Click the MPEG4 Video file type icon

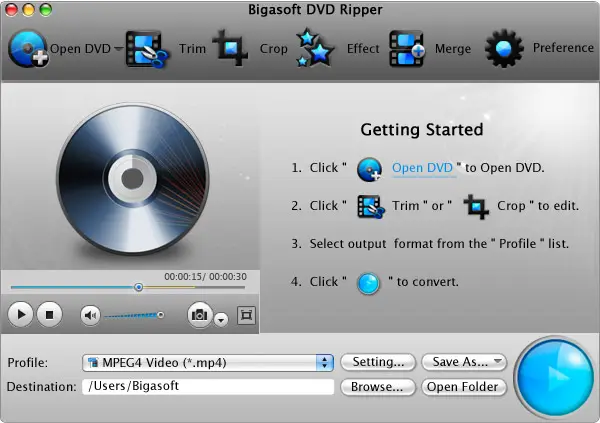[x=93, y=362]
